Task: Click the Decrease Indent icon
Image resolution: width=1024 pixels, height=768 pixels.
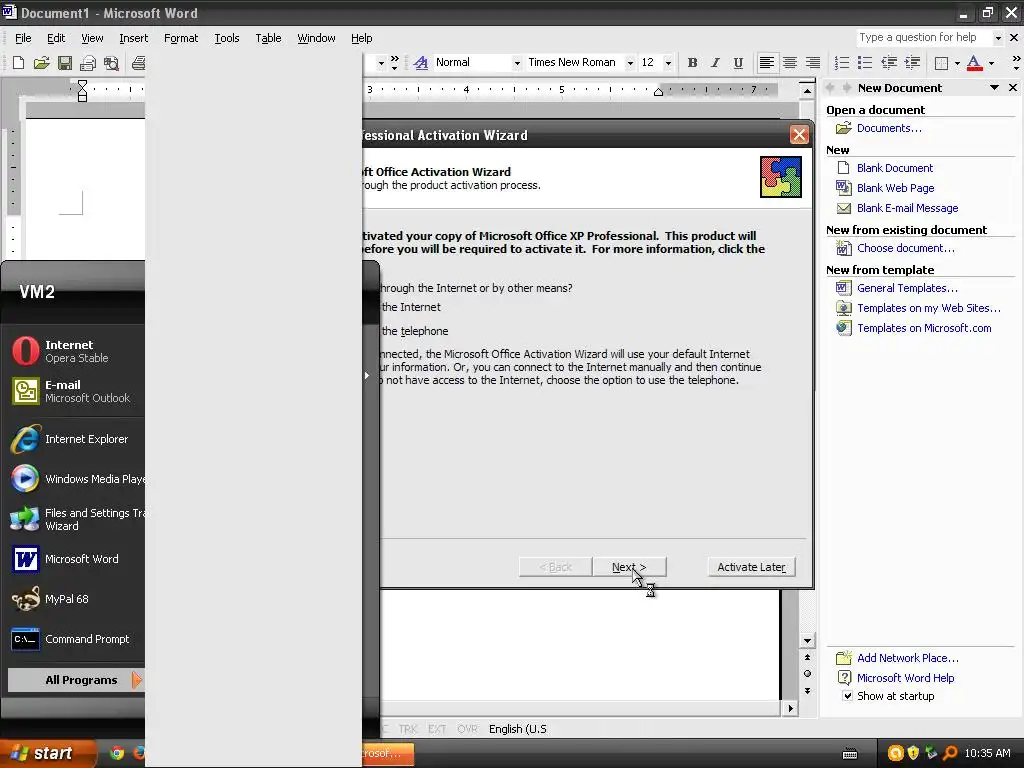Action: [889, 63]
